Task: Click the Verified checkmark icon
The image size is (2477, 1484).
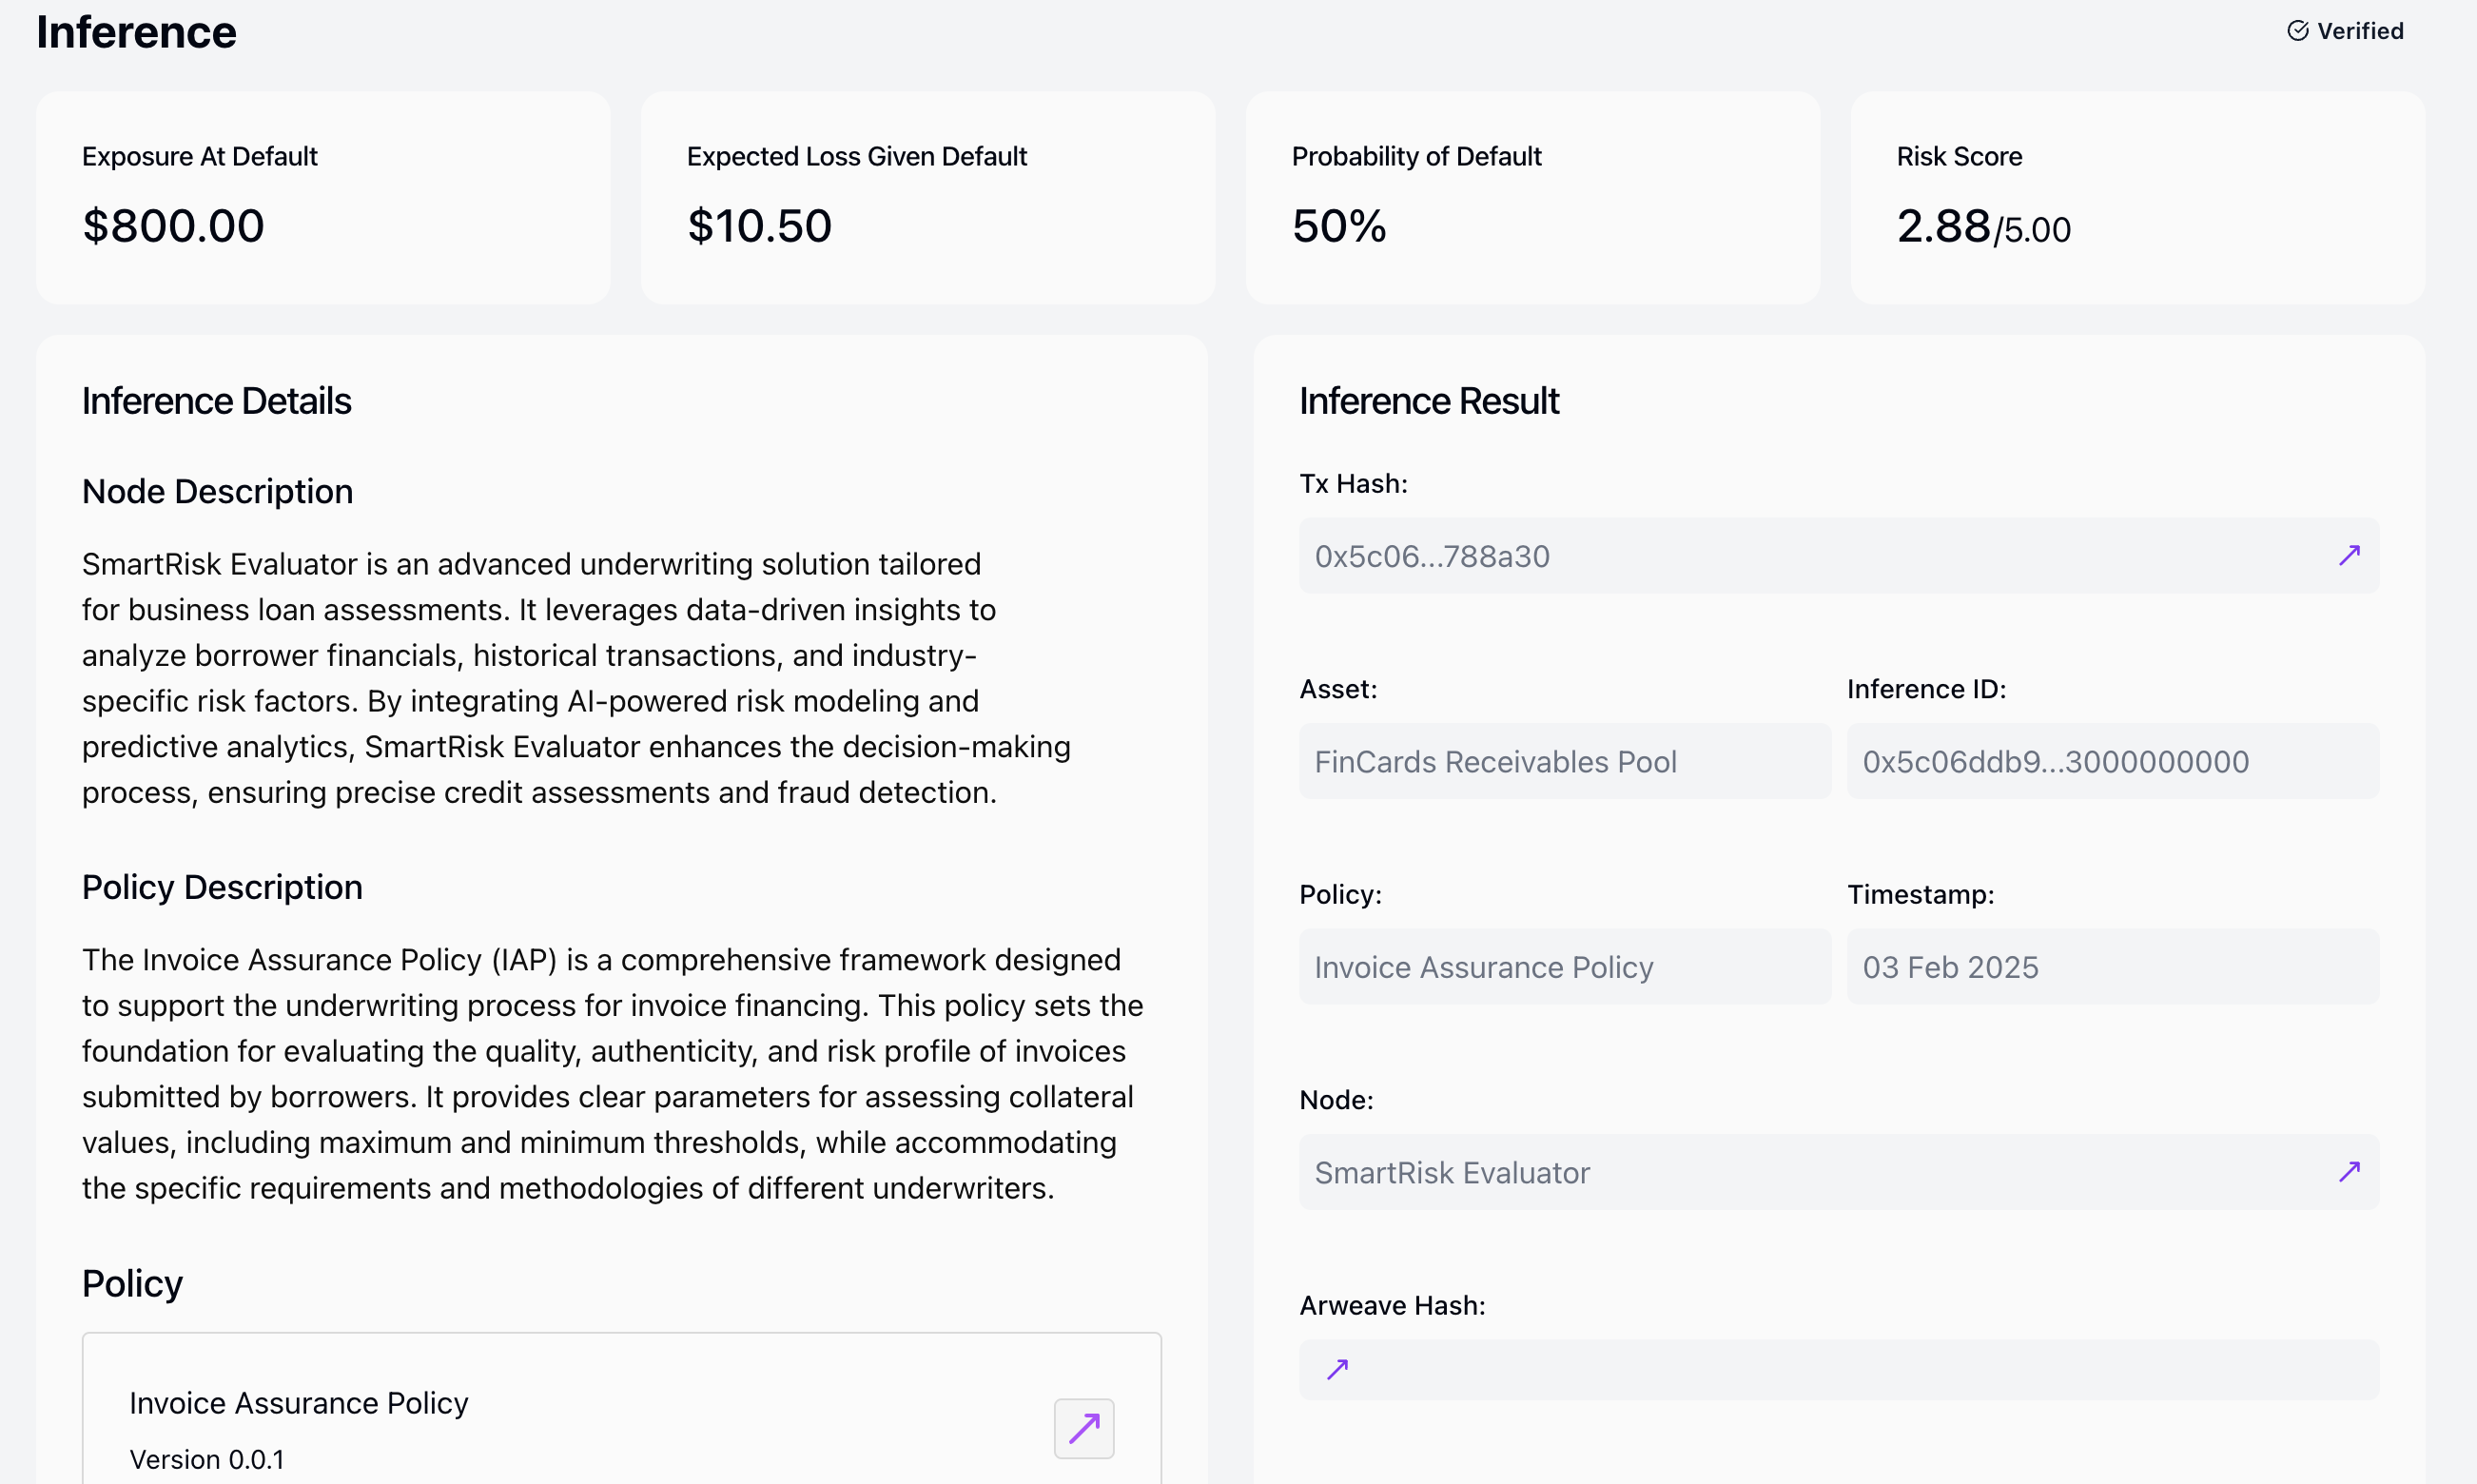Action: click(x=2297, y=31)
